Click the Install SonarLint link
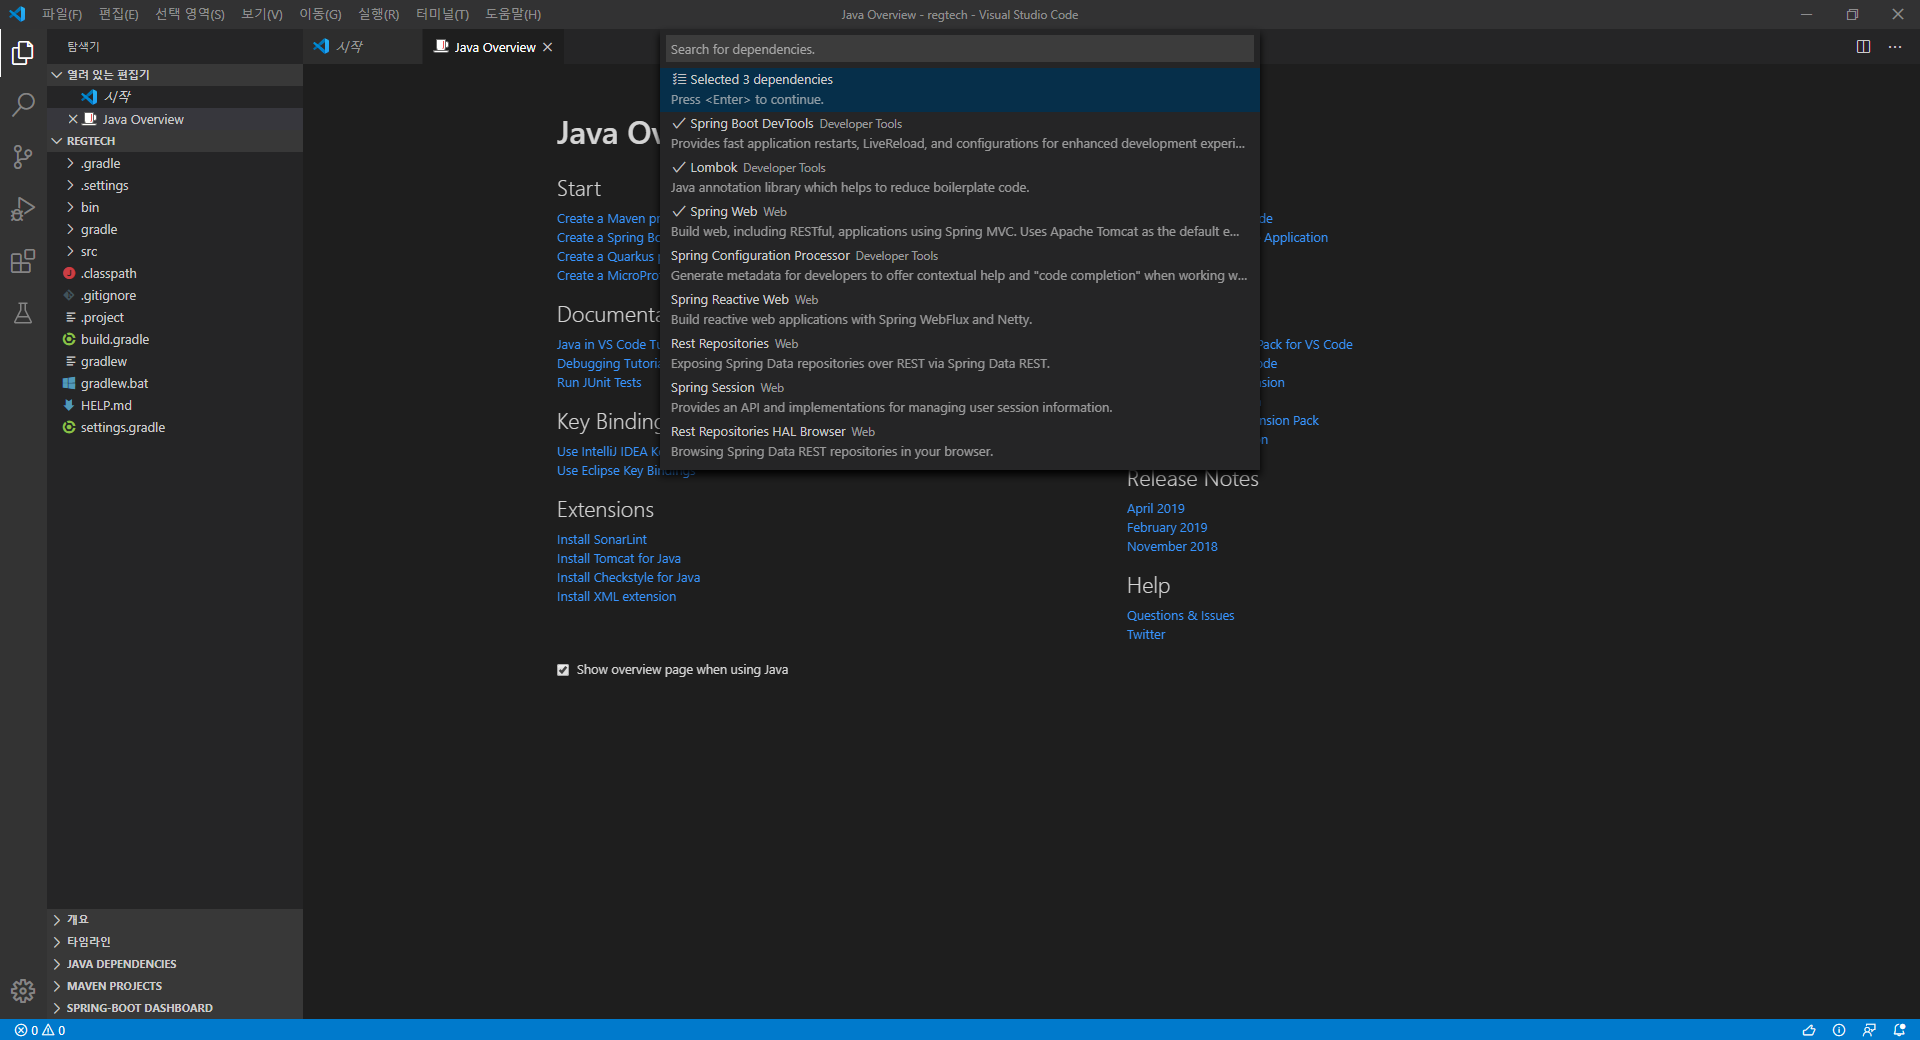 (601, 539)
